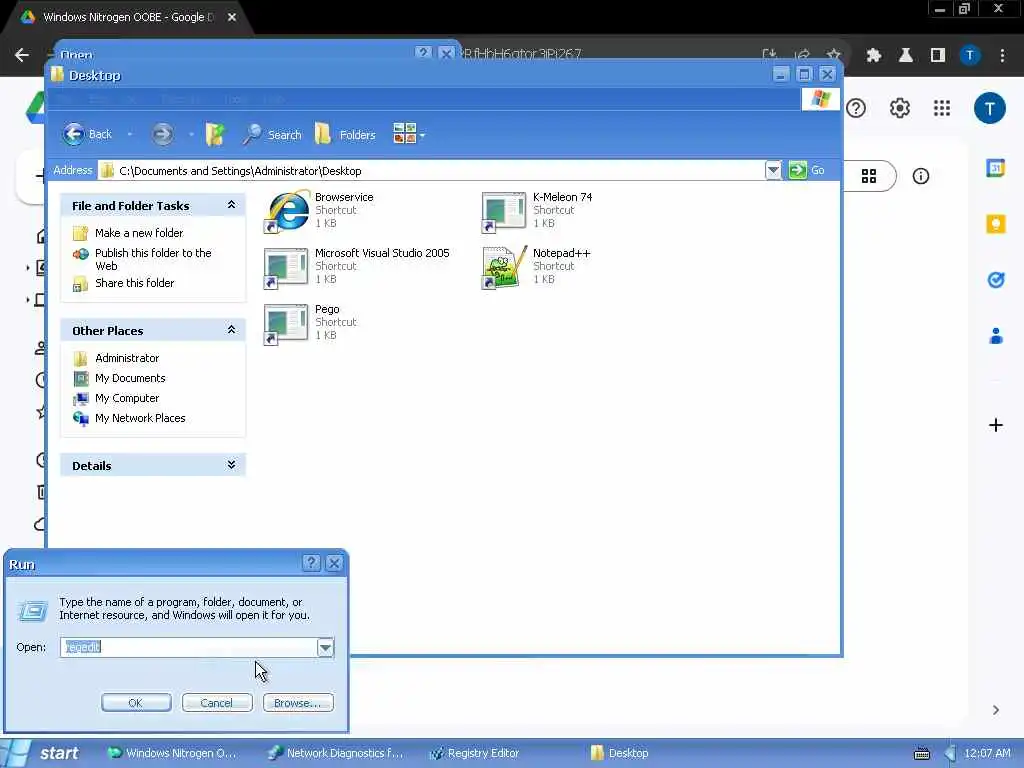Open the Chrome three-dot menu

pos(1002,56)
